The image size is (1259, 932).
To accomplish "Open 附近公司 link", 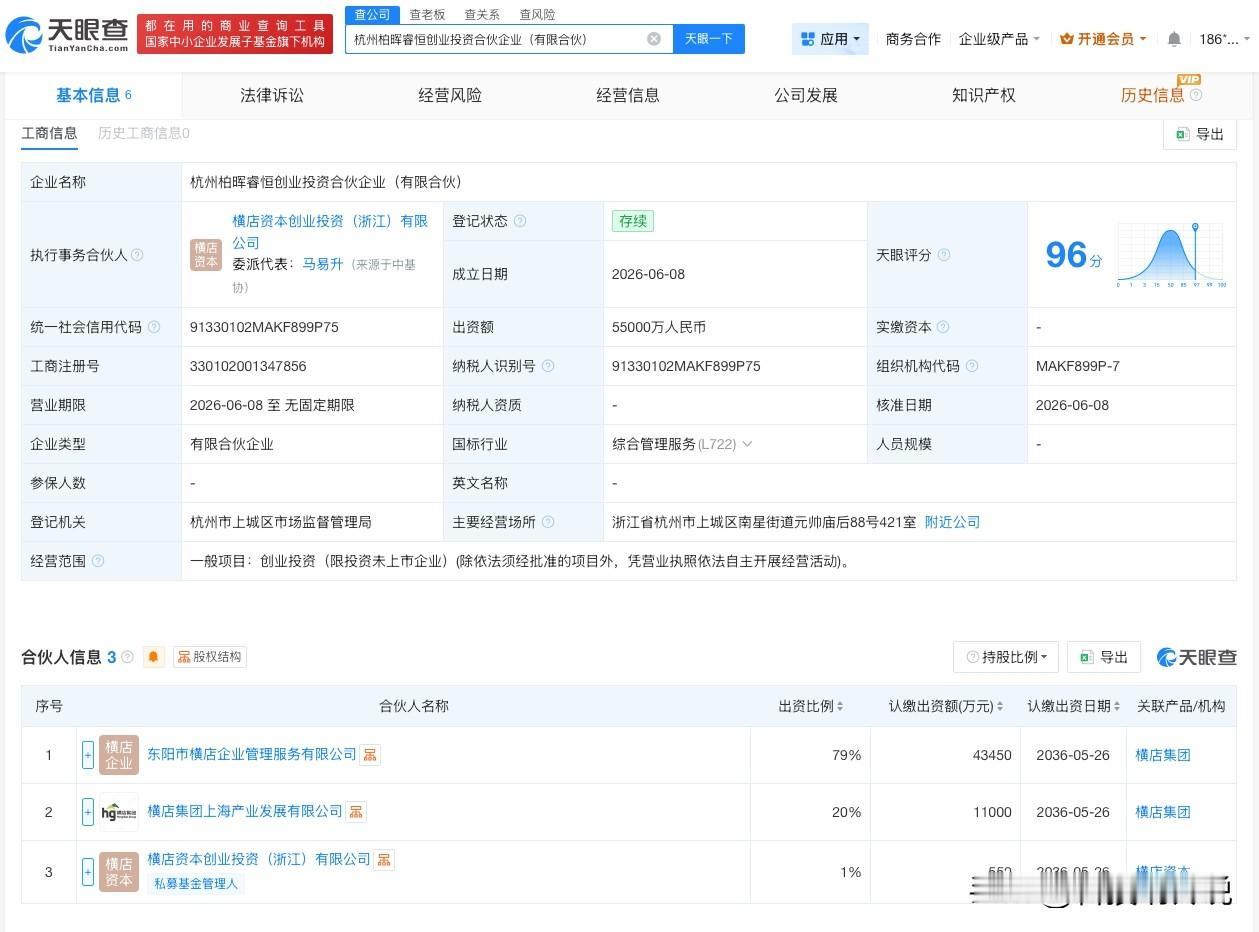I will tap(952, 522).
